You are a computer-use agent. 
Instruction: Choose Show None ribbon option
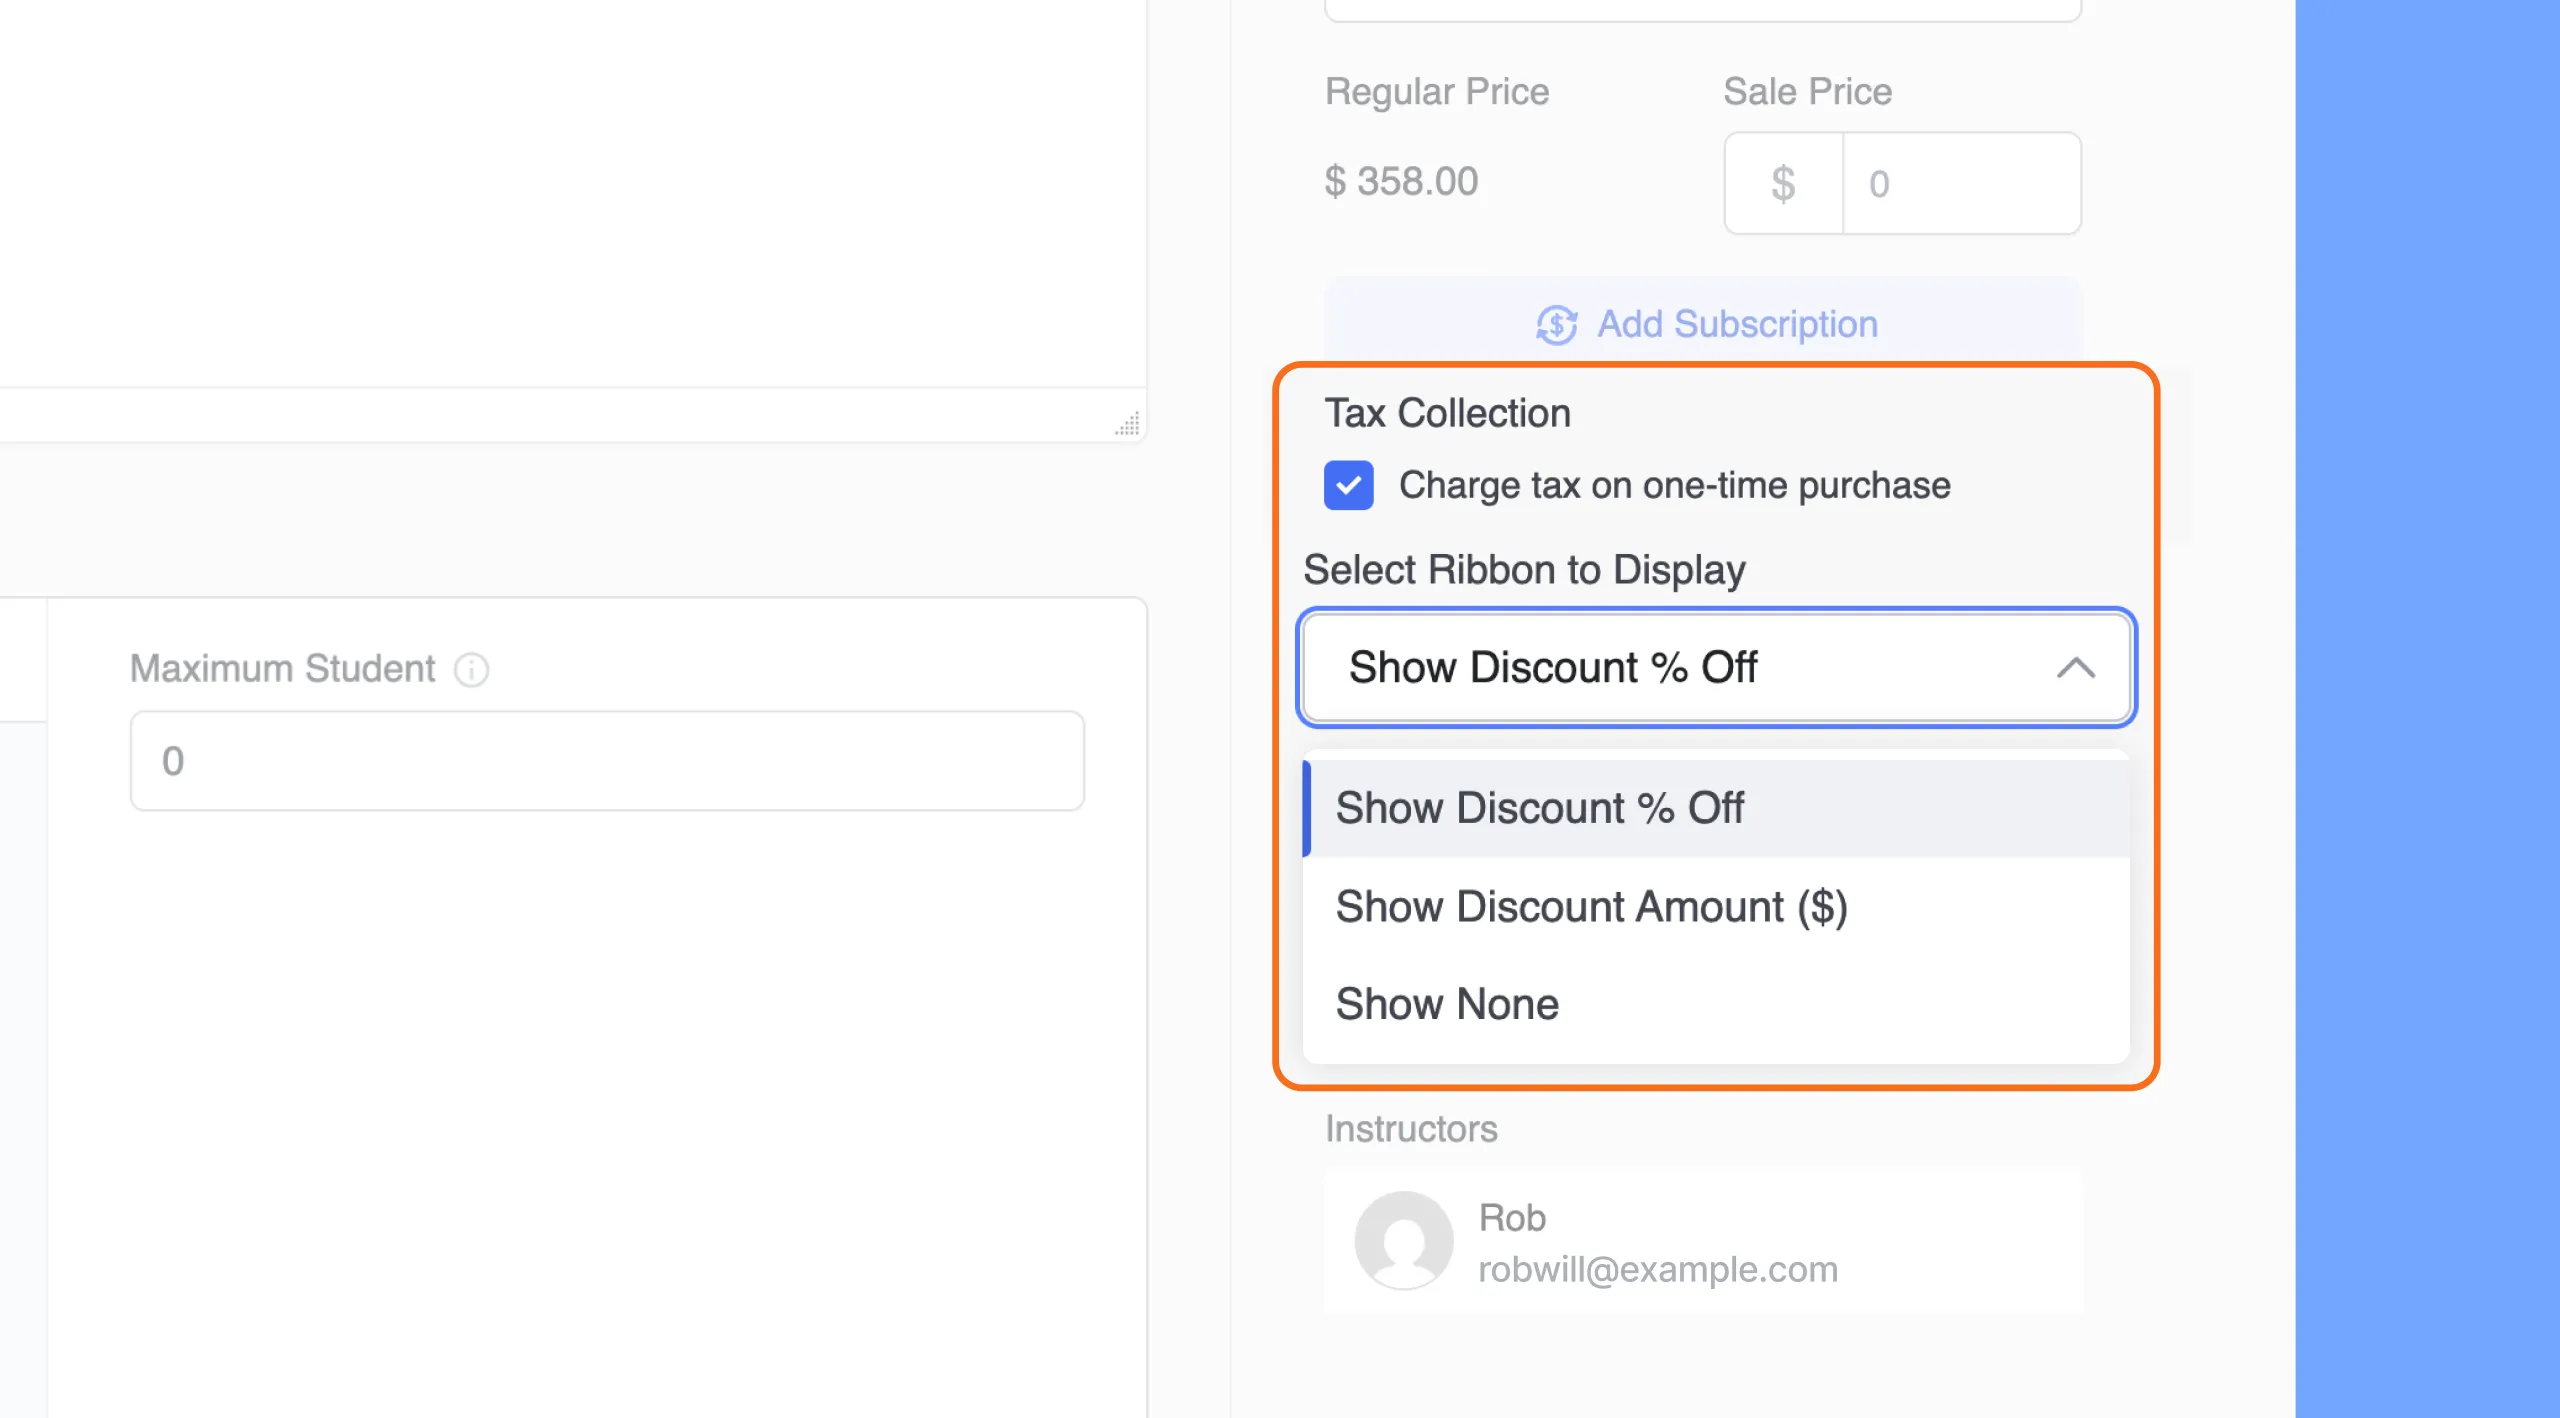1716,1004
